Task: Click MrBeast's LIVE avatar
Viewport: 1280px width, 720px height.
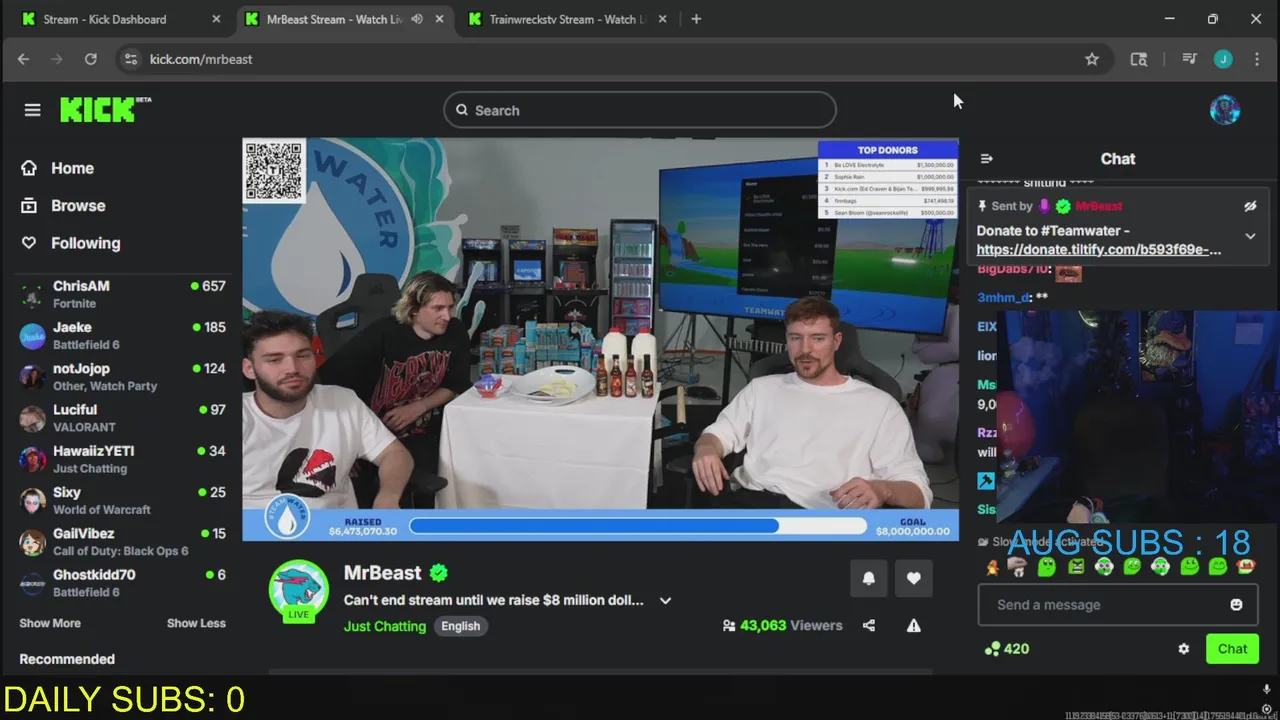Action: 299,591
